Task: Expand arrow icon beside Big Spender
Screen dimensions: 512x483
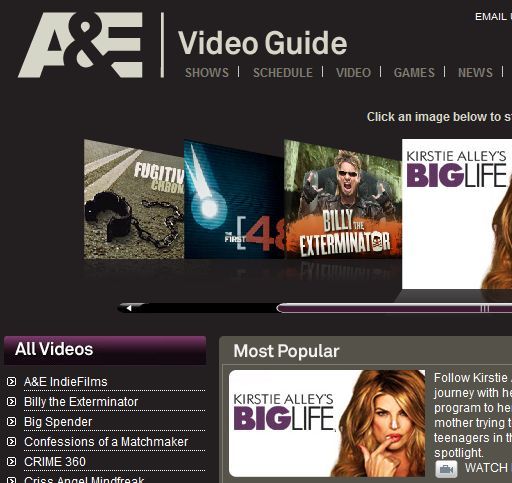Action: 11,422
